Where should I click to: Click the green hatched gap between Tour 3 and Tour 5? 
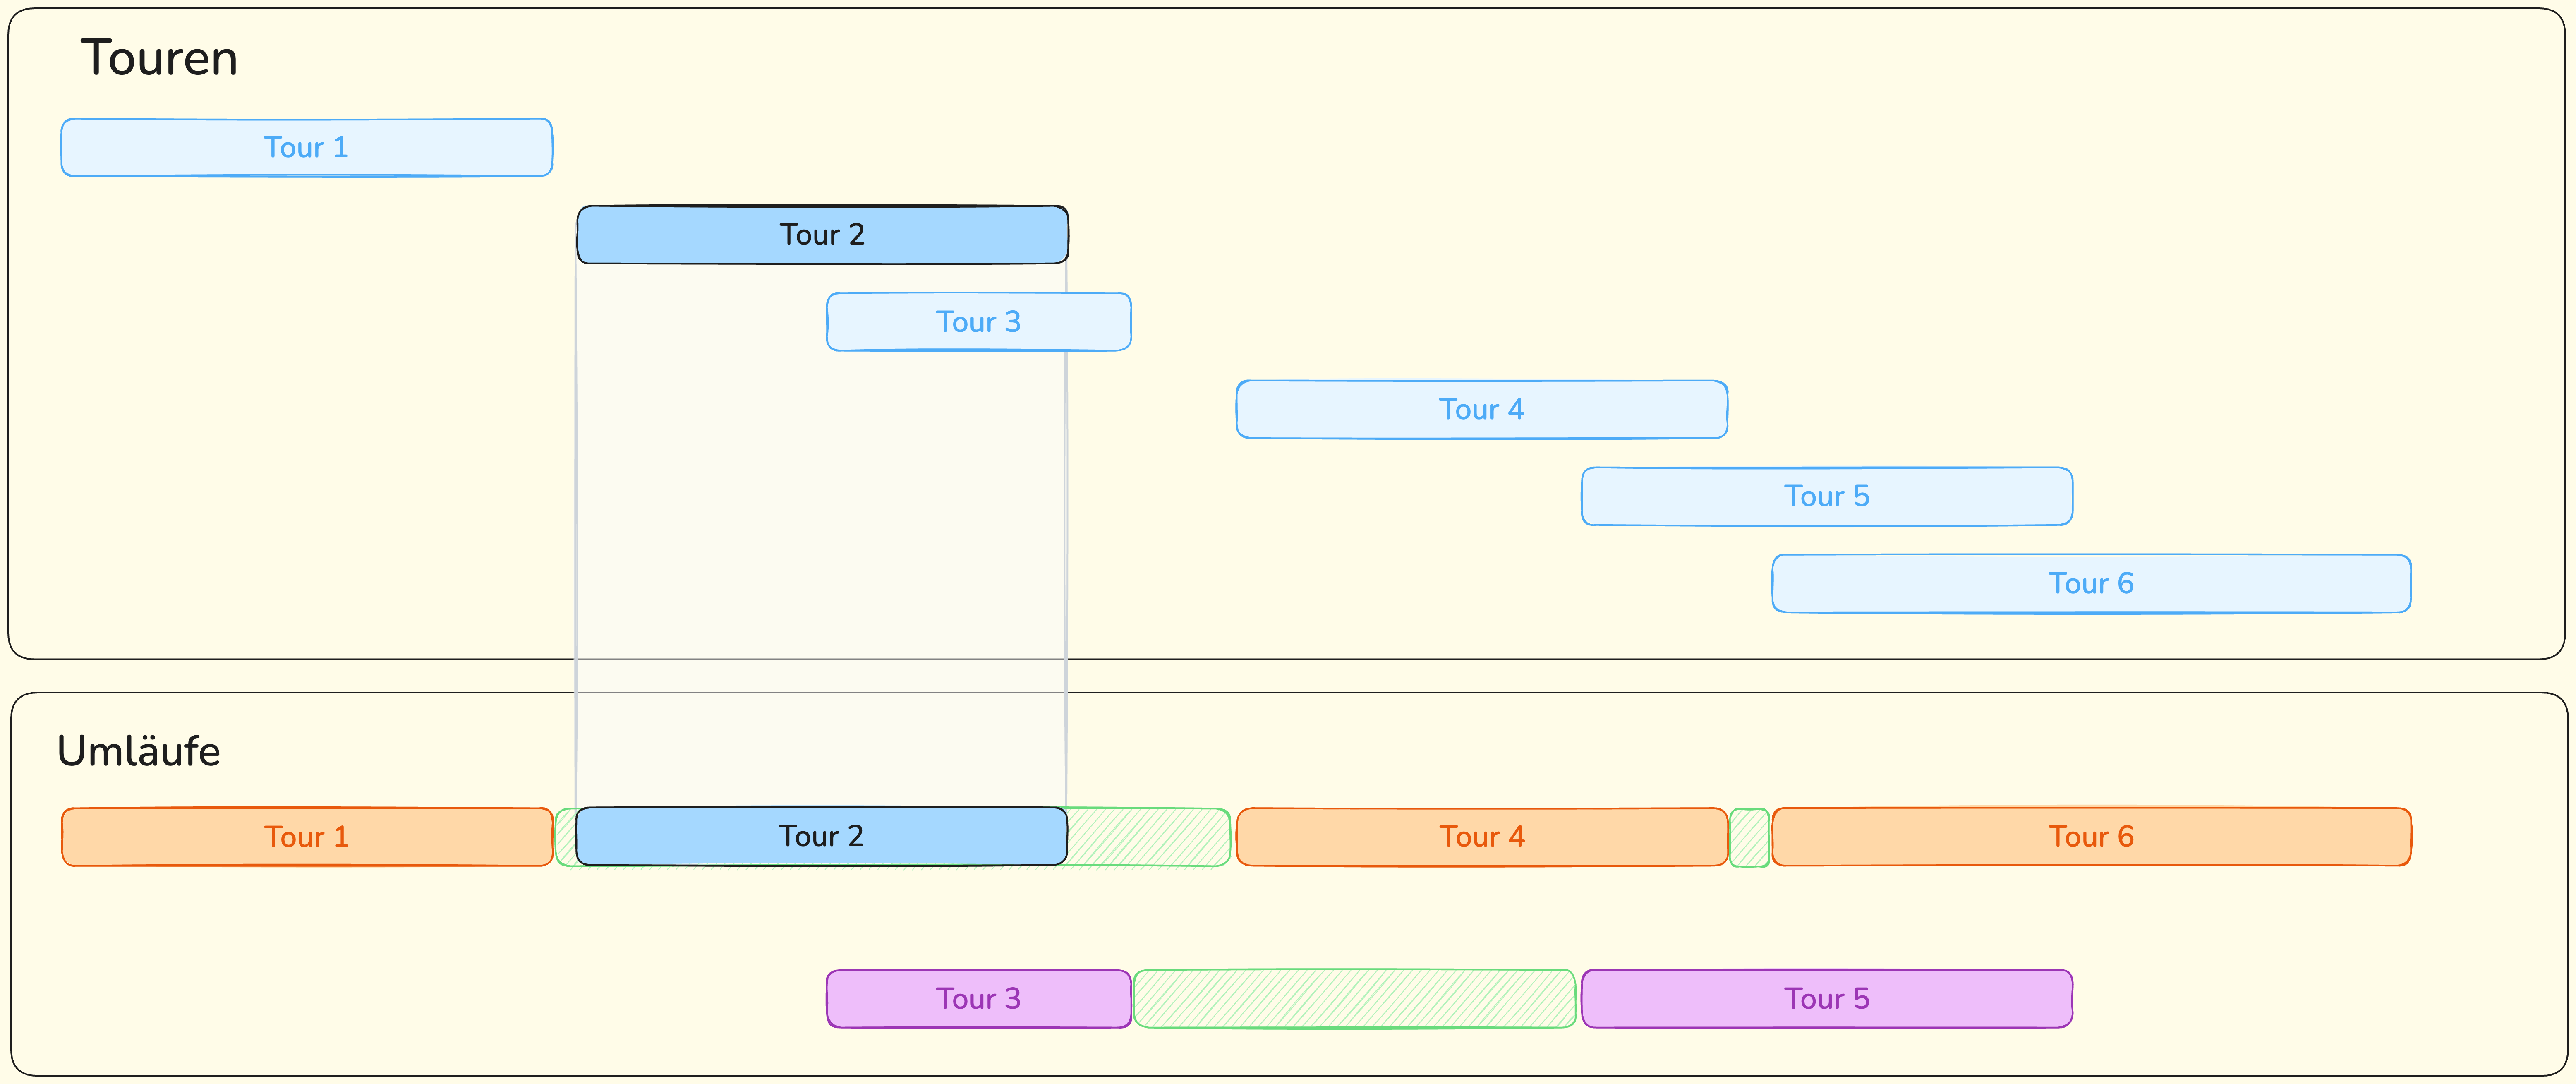(x=1355, y=999)
